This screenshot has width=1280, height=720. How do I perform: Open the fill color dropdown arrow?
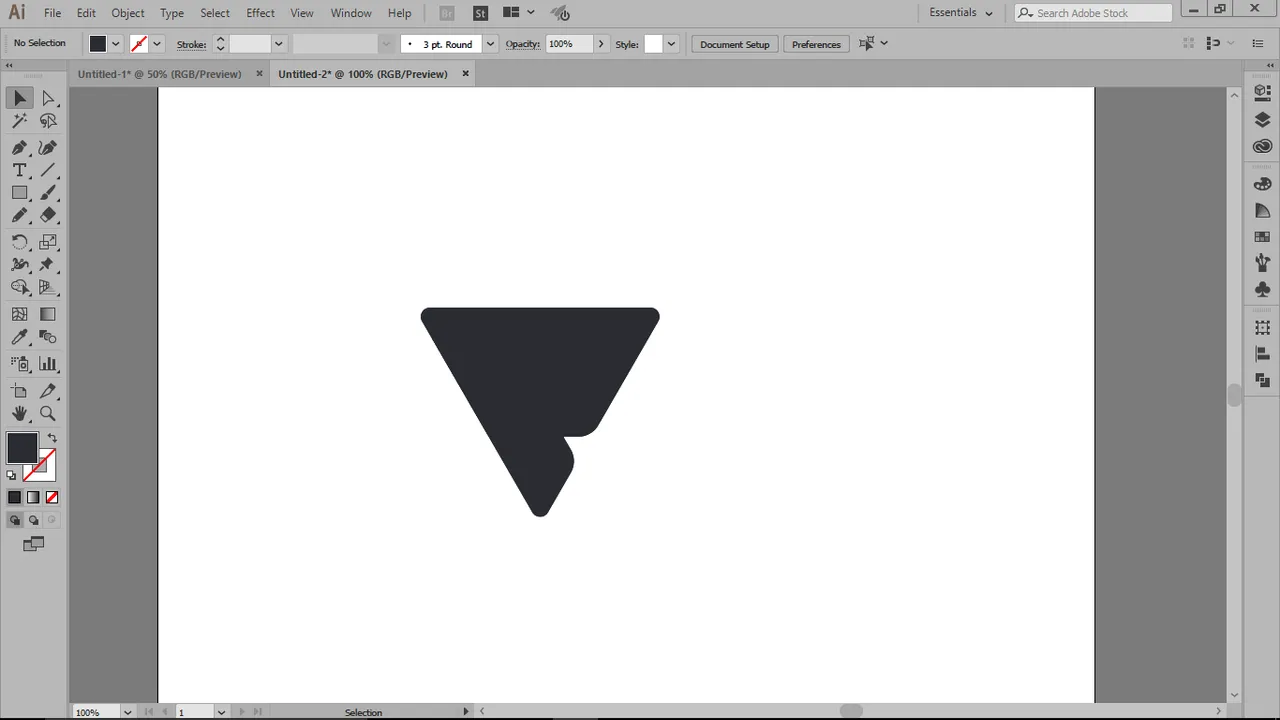click(116, 44)
